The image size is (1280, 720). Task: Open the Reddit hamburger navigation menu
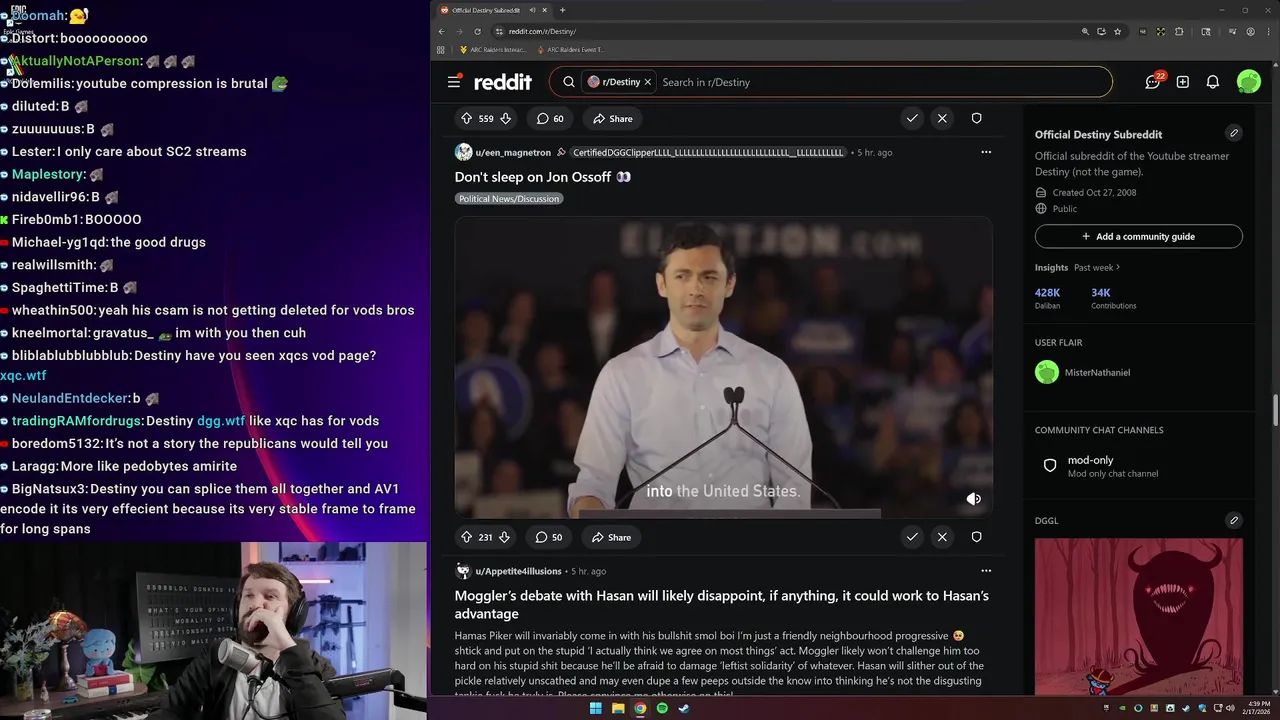click(x=454, y=82)
